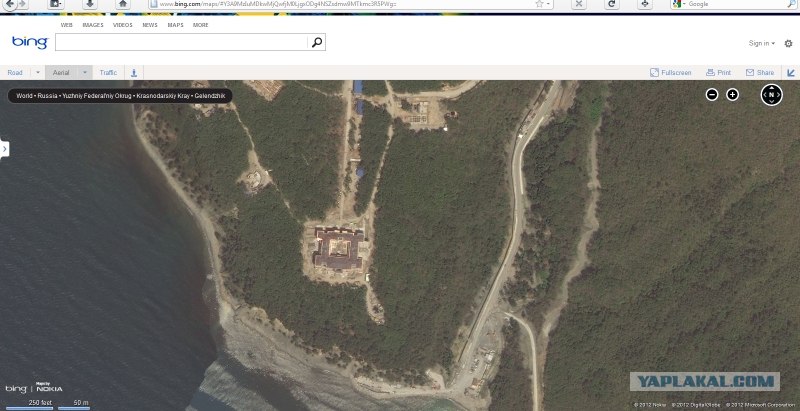This screenshot has height=411, width=800.
Task: Click the browser crosshair toolbar icon
Action: tap(644, 4)
